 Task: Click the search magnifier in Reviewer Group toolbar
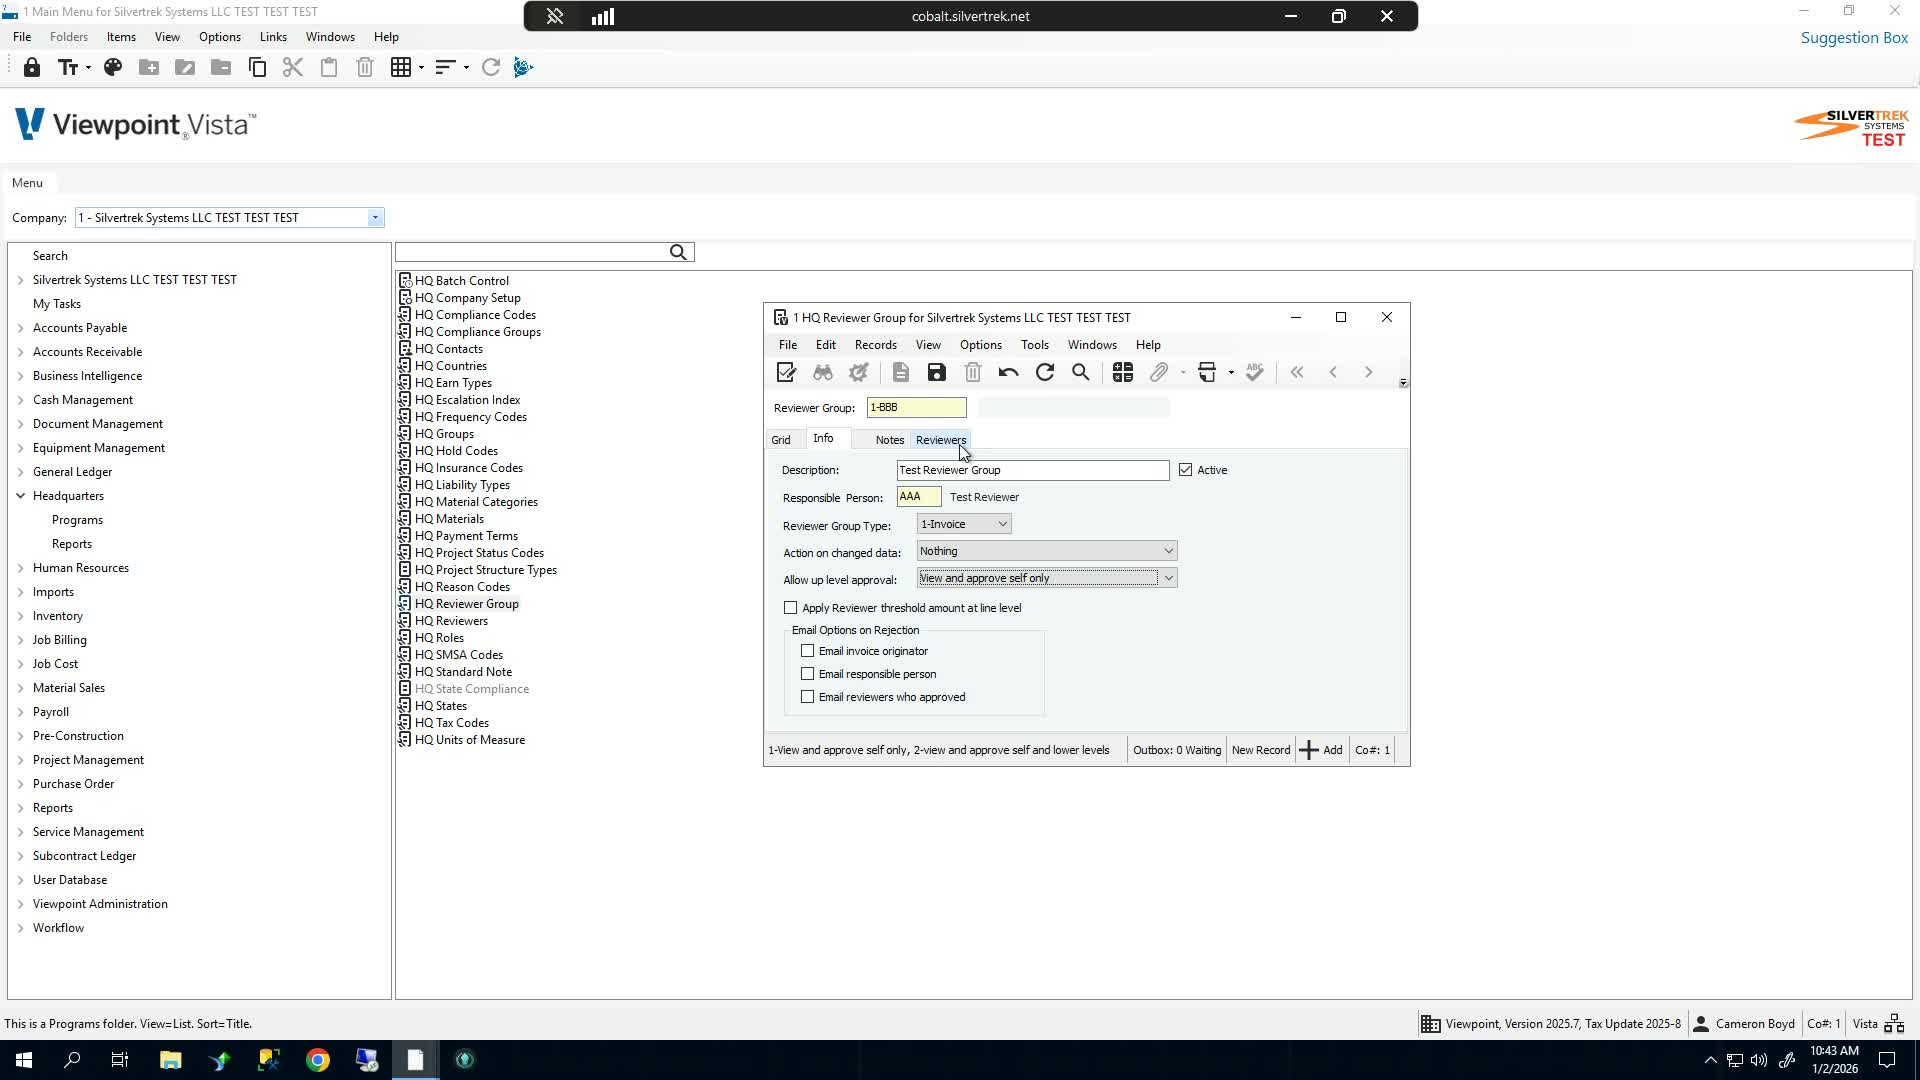coord(1081,373)
